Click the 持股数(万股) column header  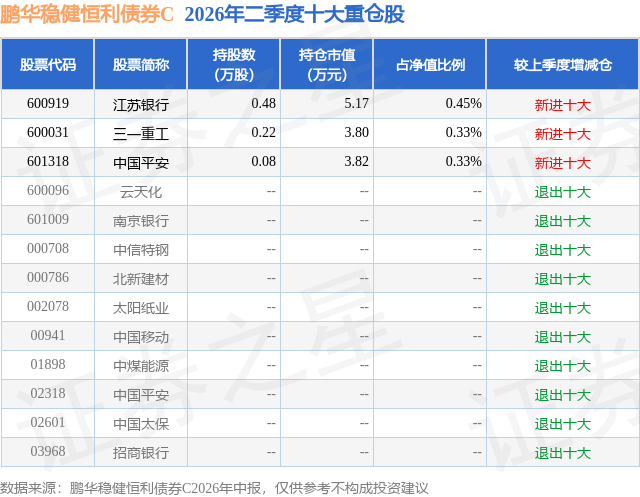click(234, 64)
